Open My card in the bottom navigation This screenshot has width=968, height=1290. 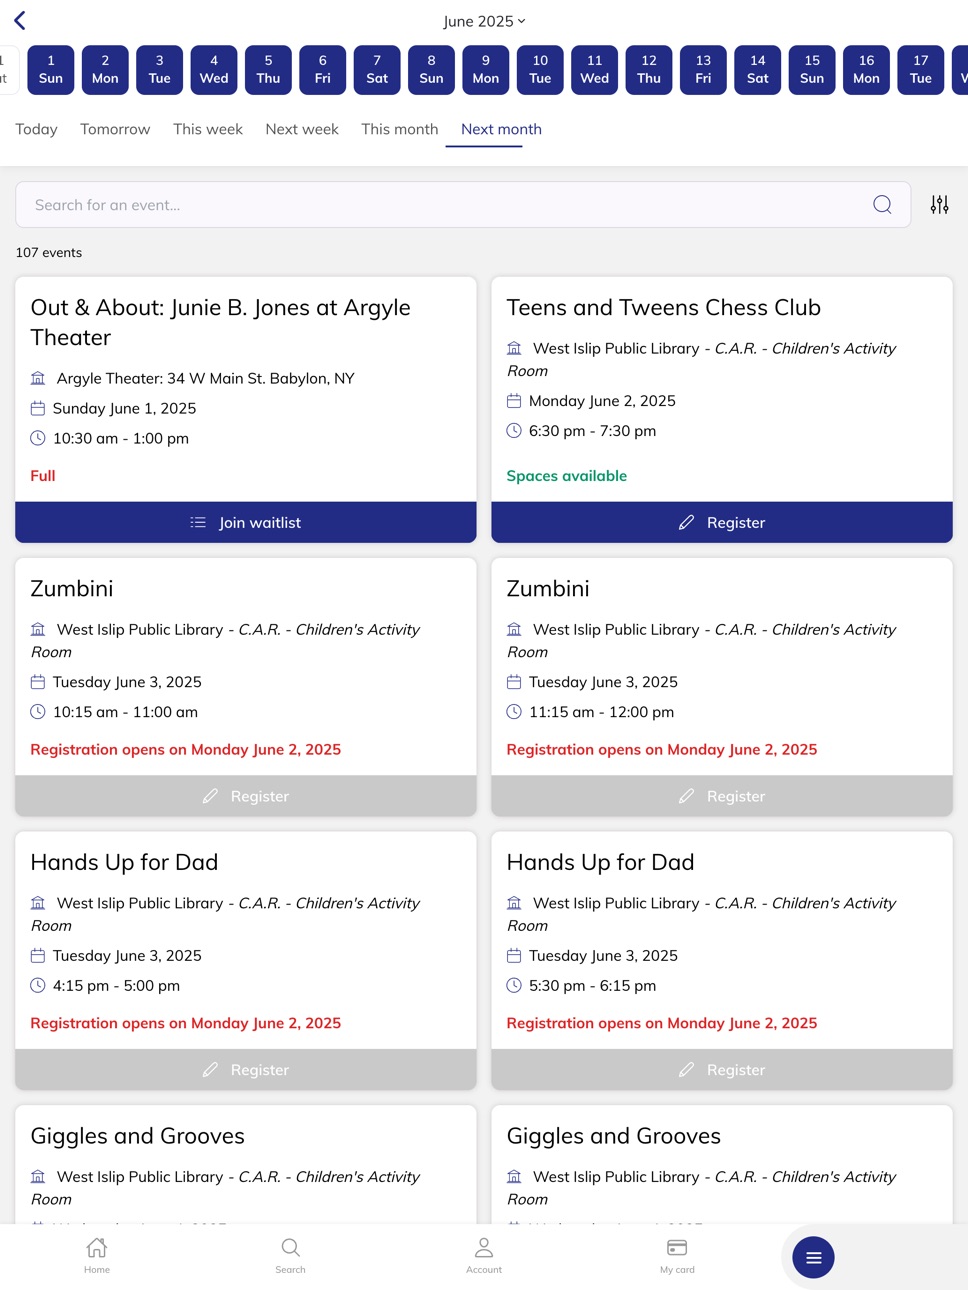click(x=677, y=1256)
